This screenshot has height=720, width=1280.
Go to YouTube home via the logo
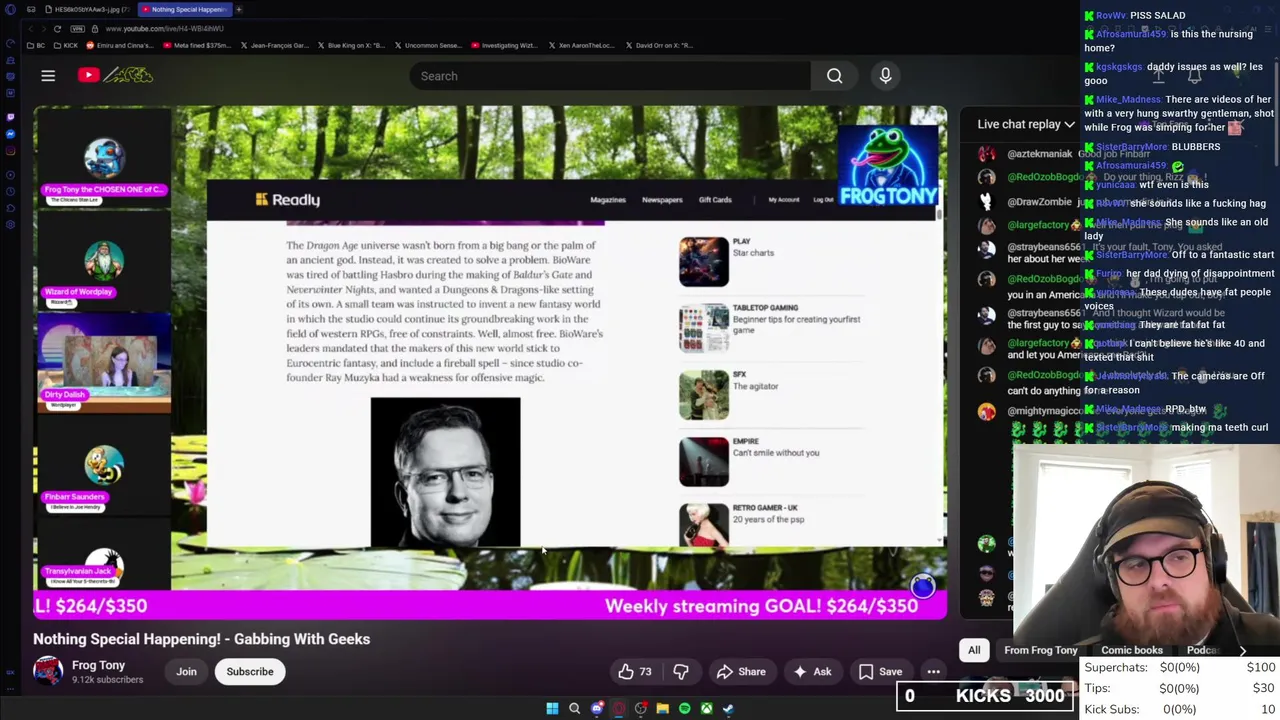[x=116, y=75]
